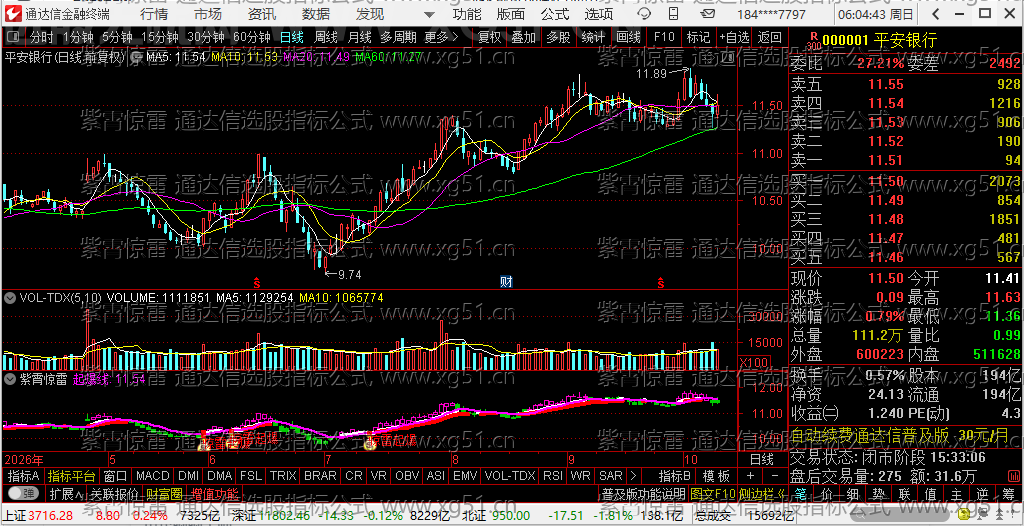The width and height of the screenshot is (1024, 526).
Task: Open the 增值功能 tab
Action: point(215,493)
